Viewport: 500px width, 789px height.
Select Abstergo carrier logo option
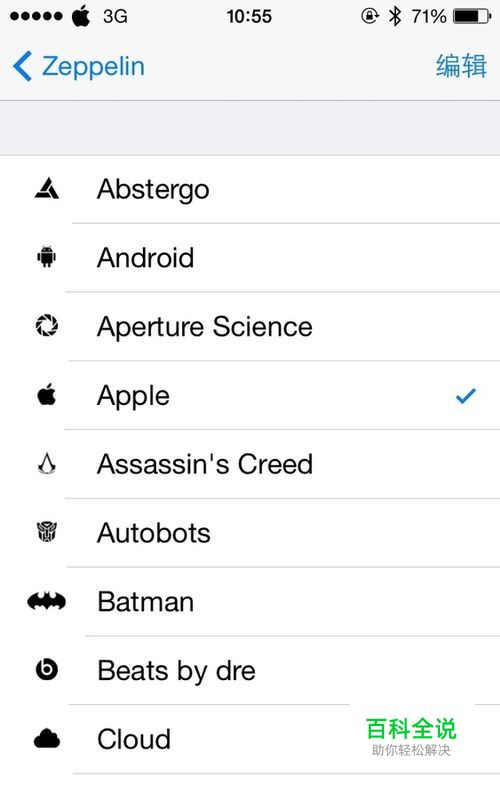tap(250, 189)
